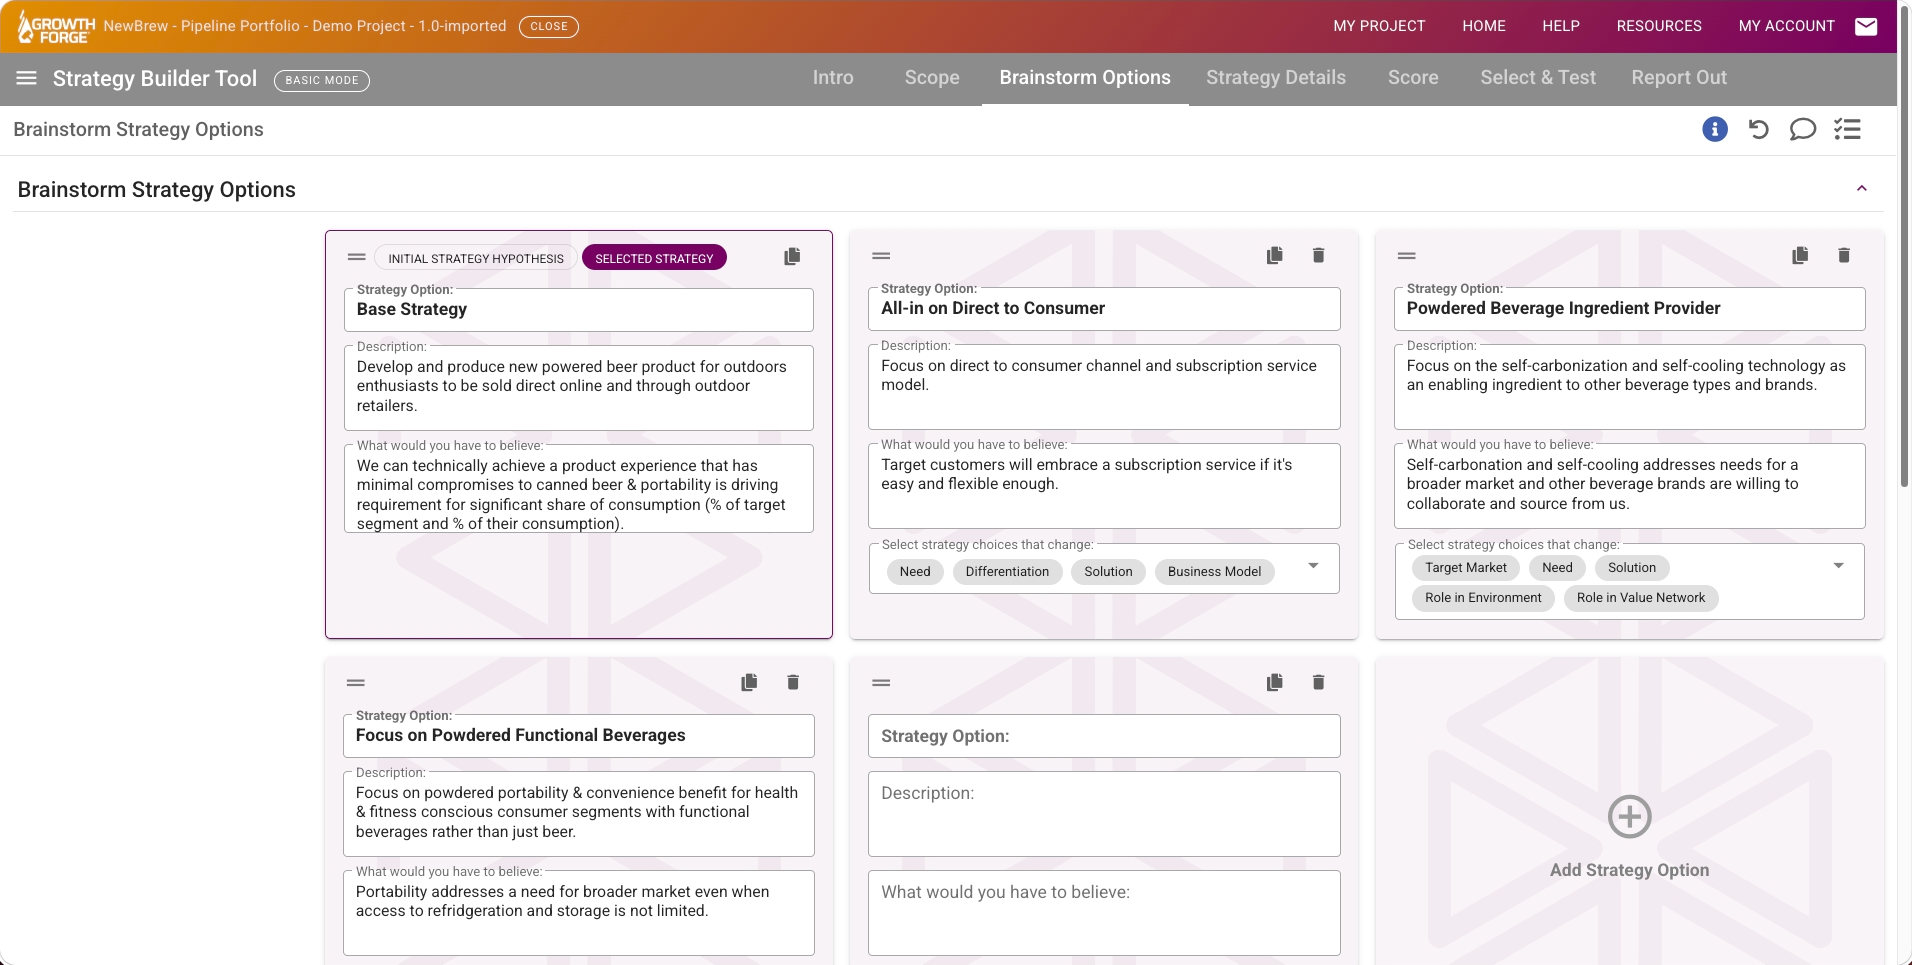Select the Brainstorm Options tab
This screenshot has height=965, width=1912.
point(1085,78)
